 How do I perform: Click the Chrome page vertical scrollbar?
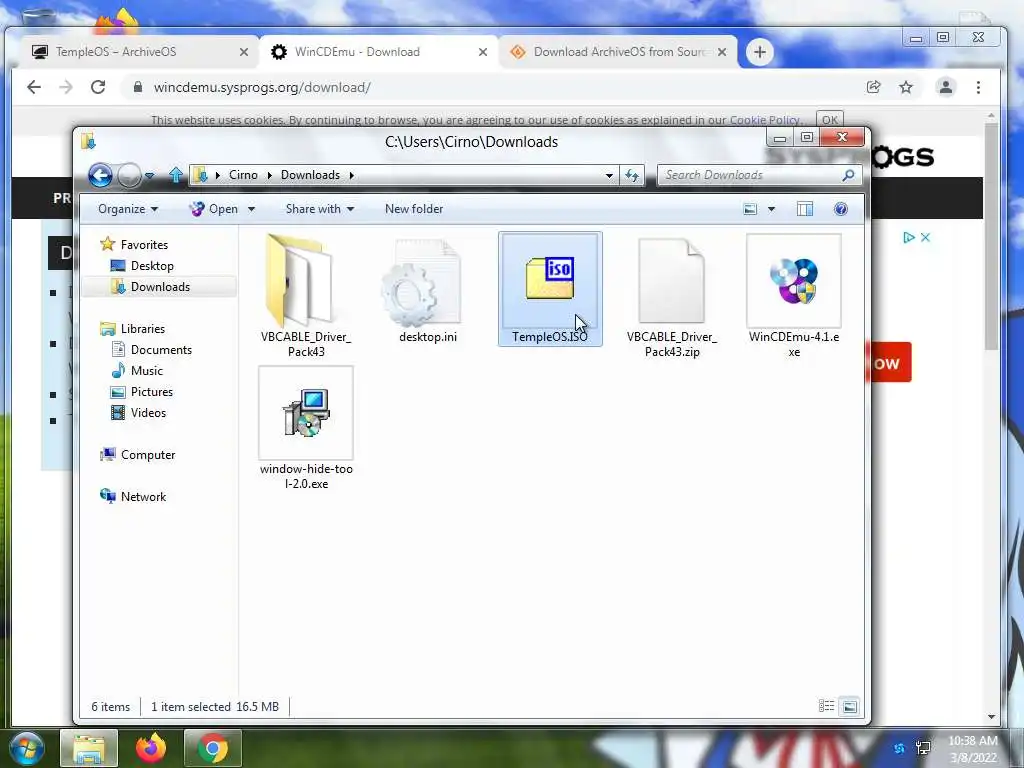[x=991, y=235]
